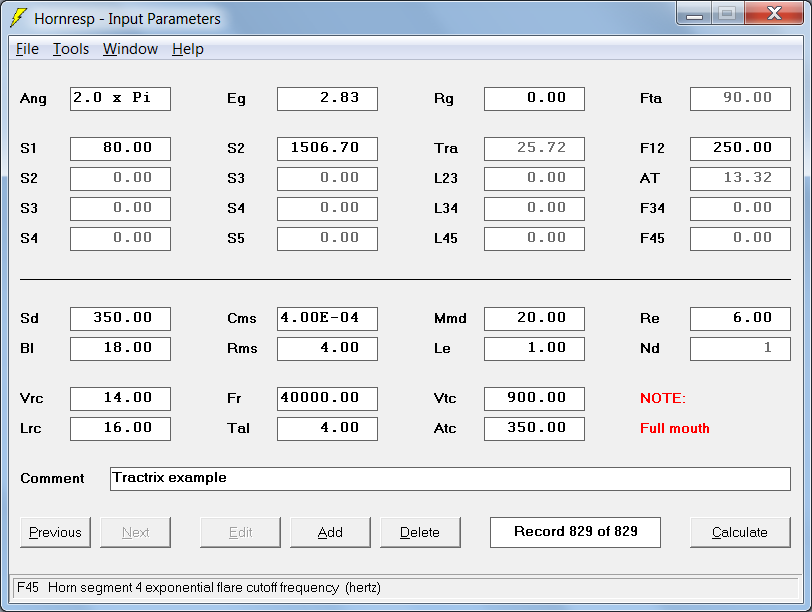Viewport: 812px width, 612px height.
Task: Open the Window menu
Action: coord(130,49)
